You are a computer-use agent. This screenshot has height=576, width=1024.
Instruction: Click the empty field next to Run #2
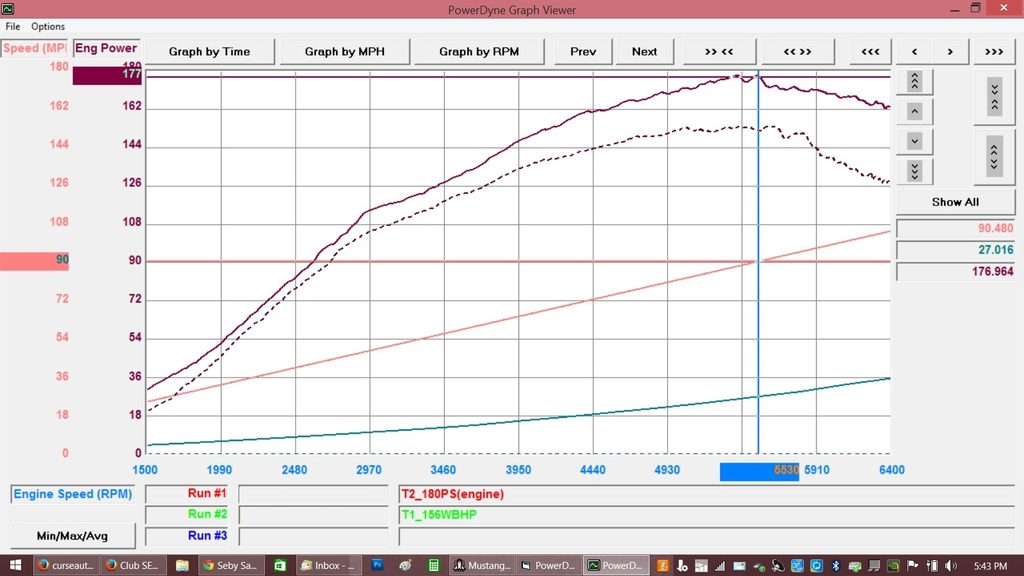coord(313,515)
